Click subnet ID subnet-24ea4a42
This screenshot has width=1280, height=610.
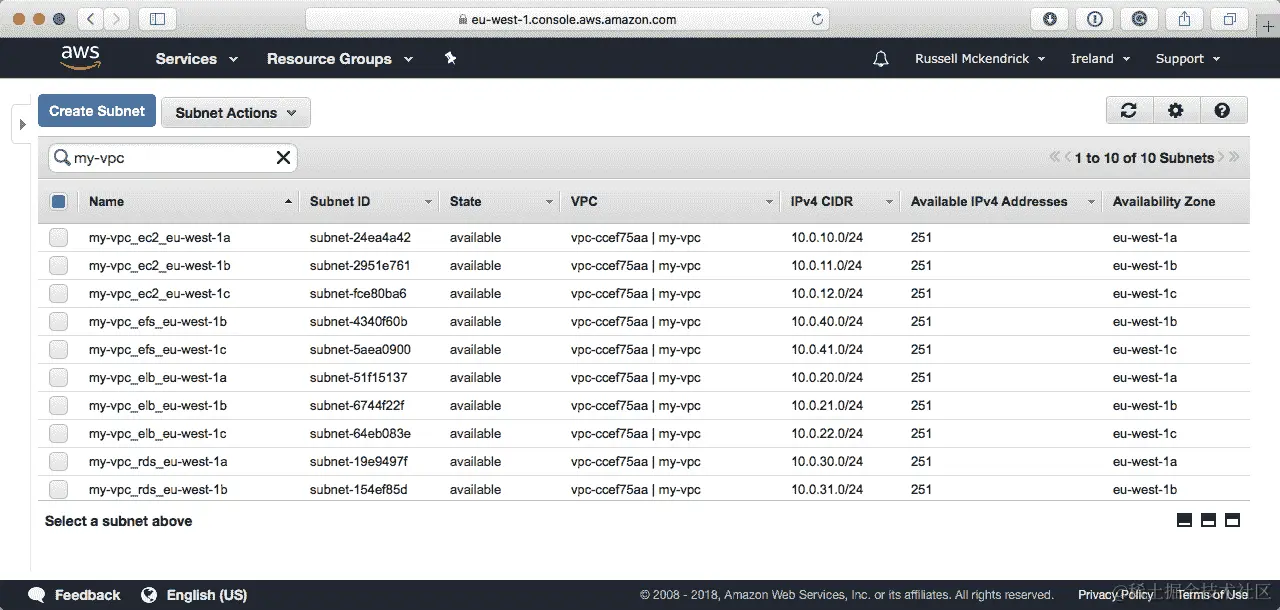[x=360, y=238]
